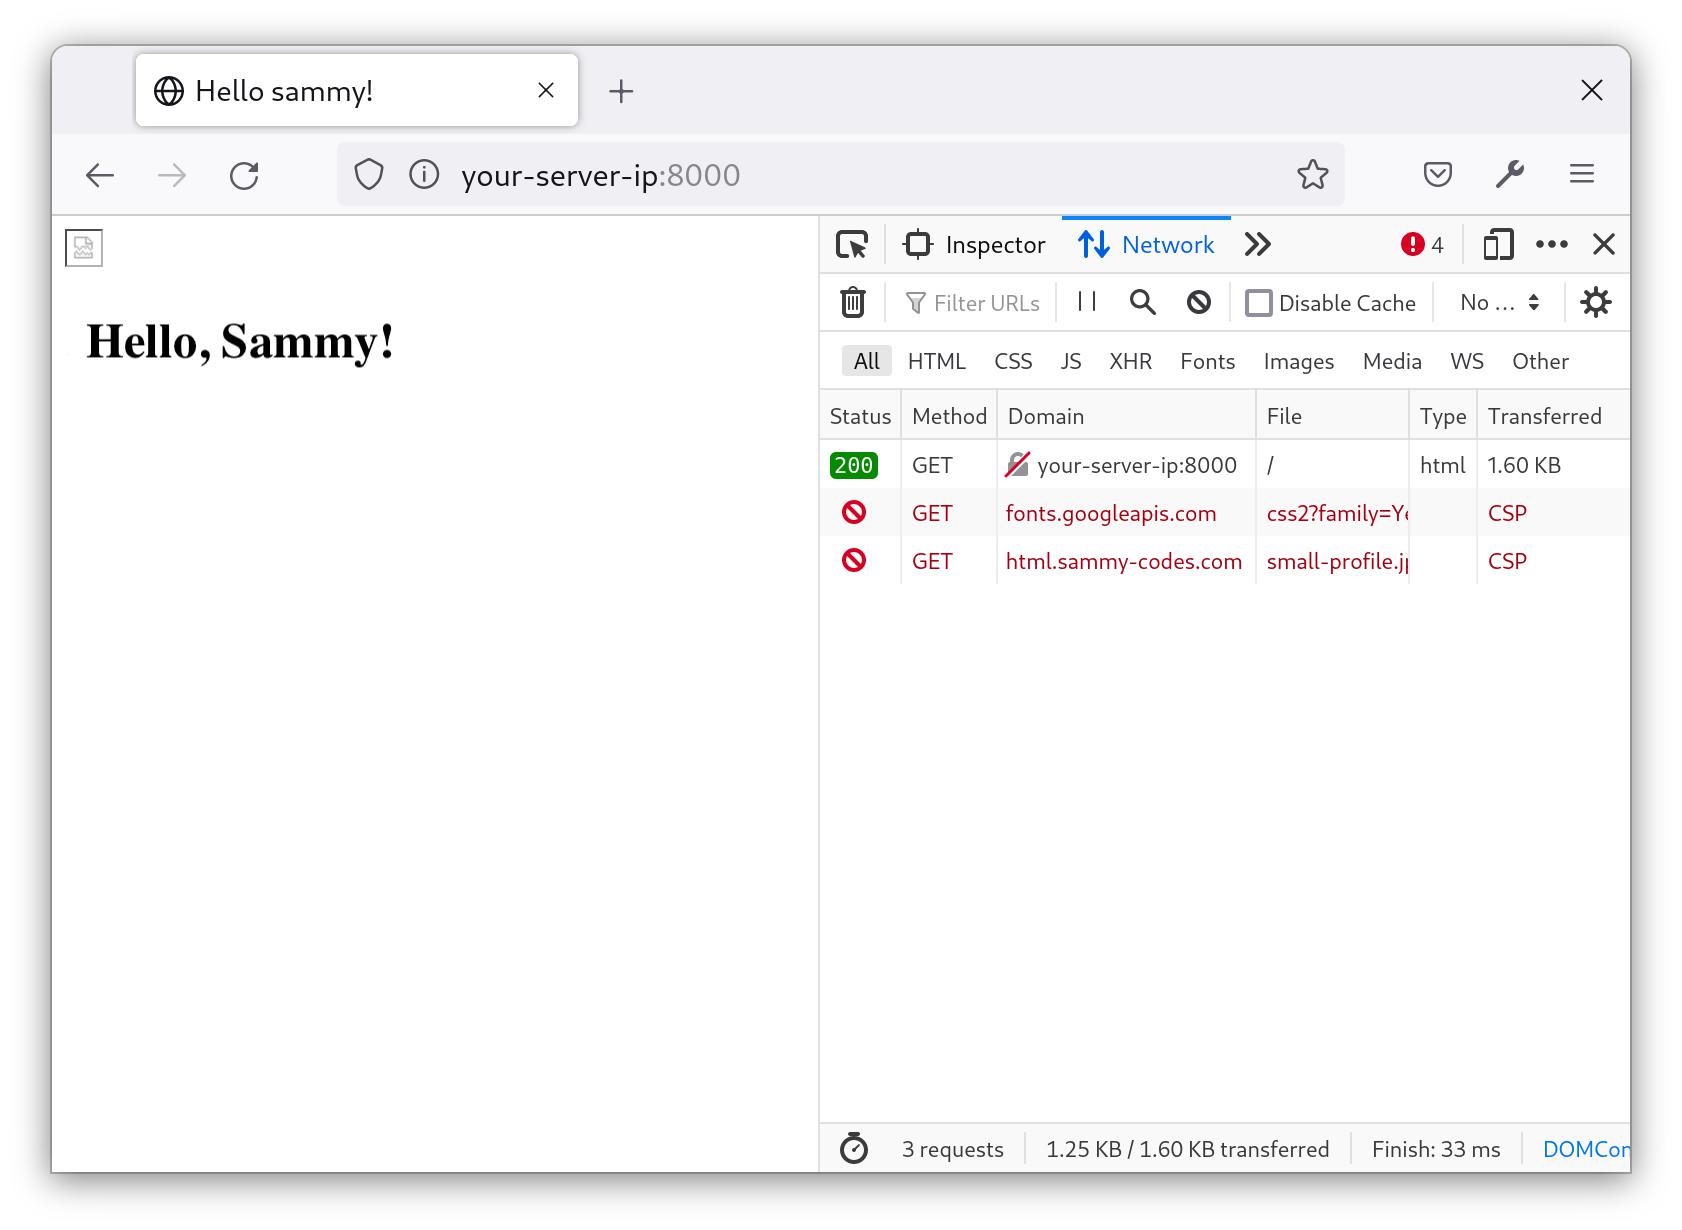
Task: Click the fonts.googleapis.com request row
Action: (x=1111, y=513)
